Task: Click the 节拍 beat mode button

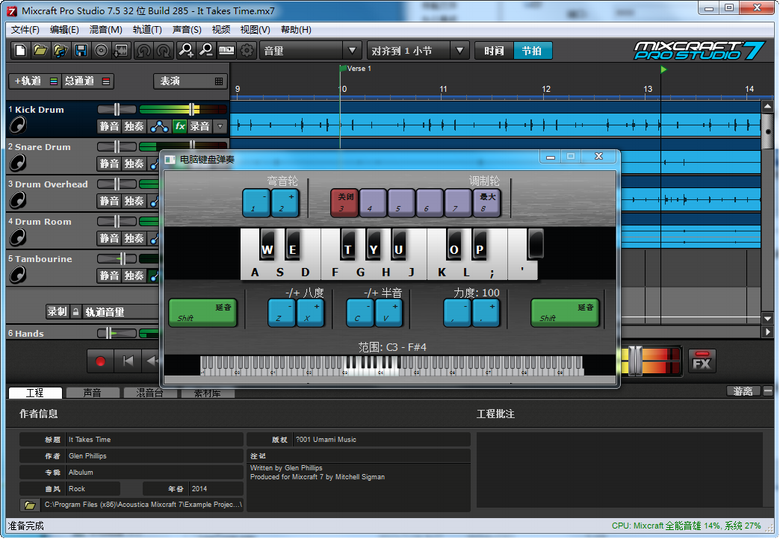Action: click(x=533, y=50)
